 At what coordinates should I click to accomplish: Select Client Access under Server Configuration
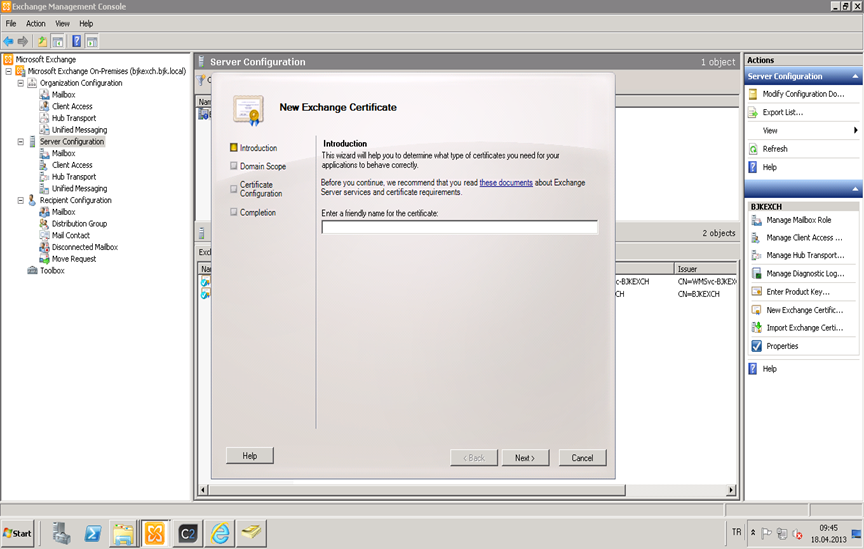tap(72, 165)
